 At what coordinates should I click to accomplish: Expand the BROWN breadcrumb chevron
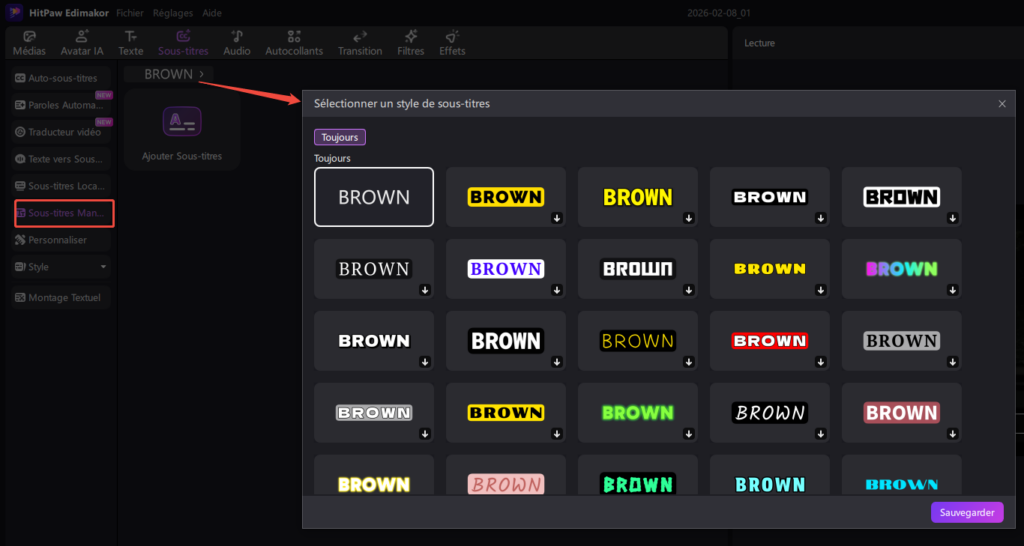202,74
